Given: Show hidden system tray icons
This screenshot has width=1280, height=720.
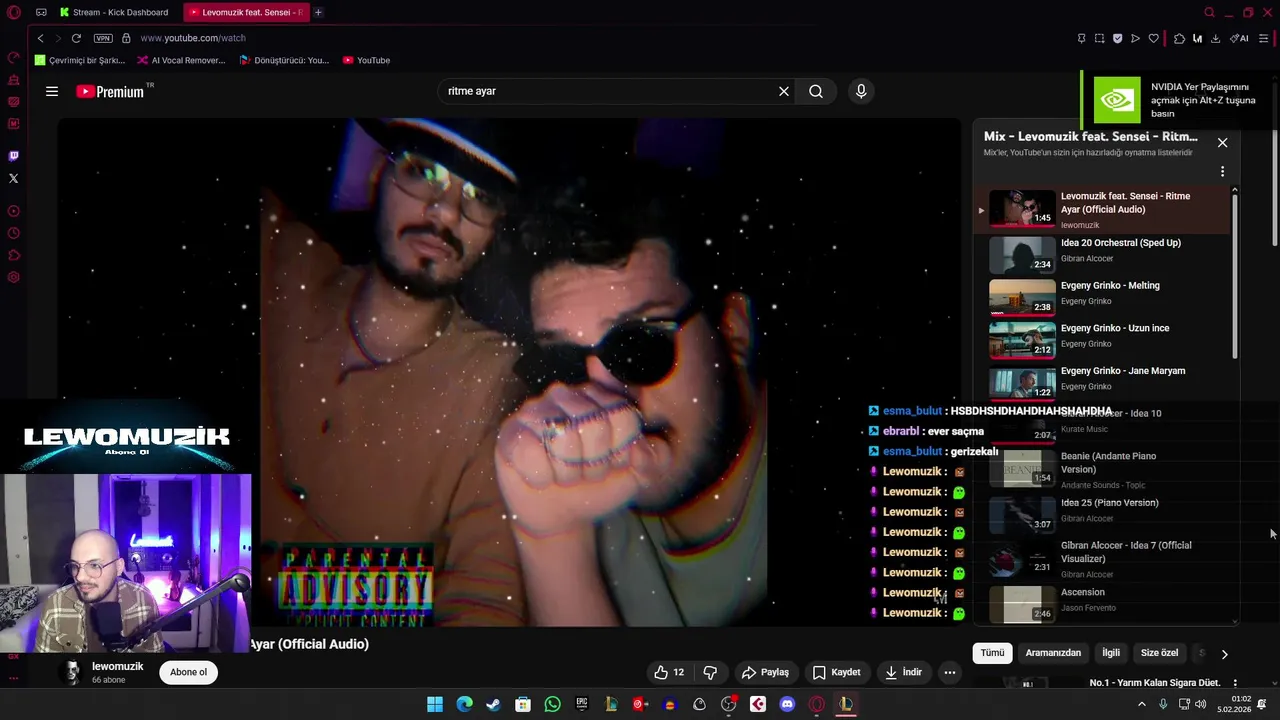Looking at the screenshot, I should click(x=1142, y=704).
